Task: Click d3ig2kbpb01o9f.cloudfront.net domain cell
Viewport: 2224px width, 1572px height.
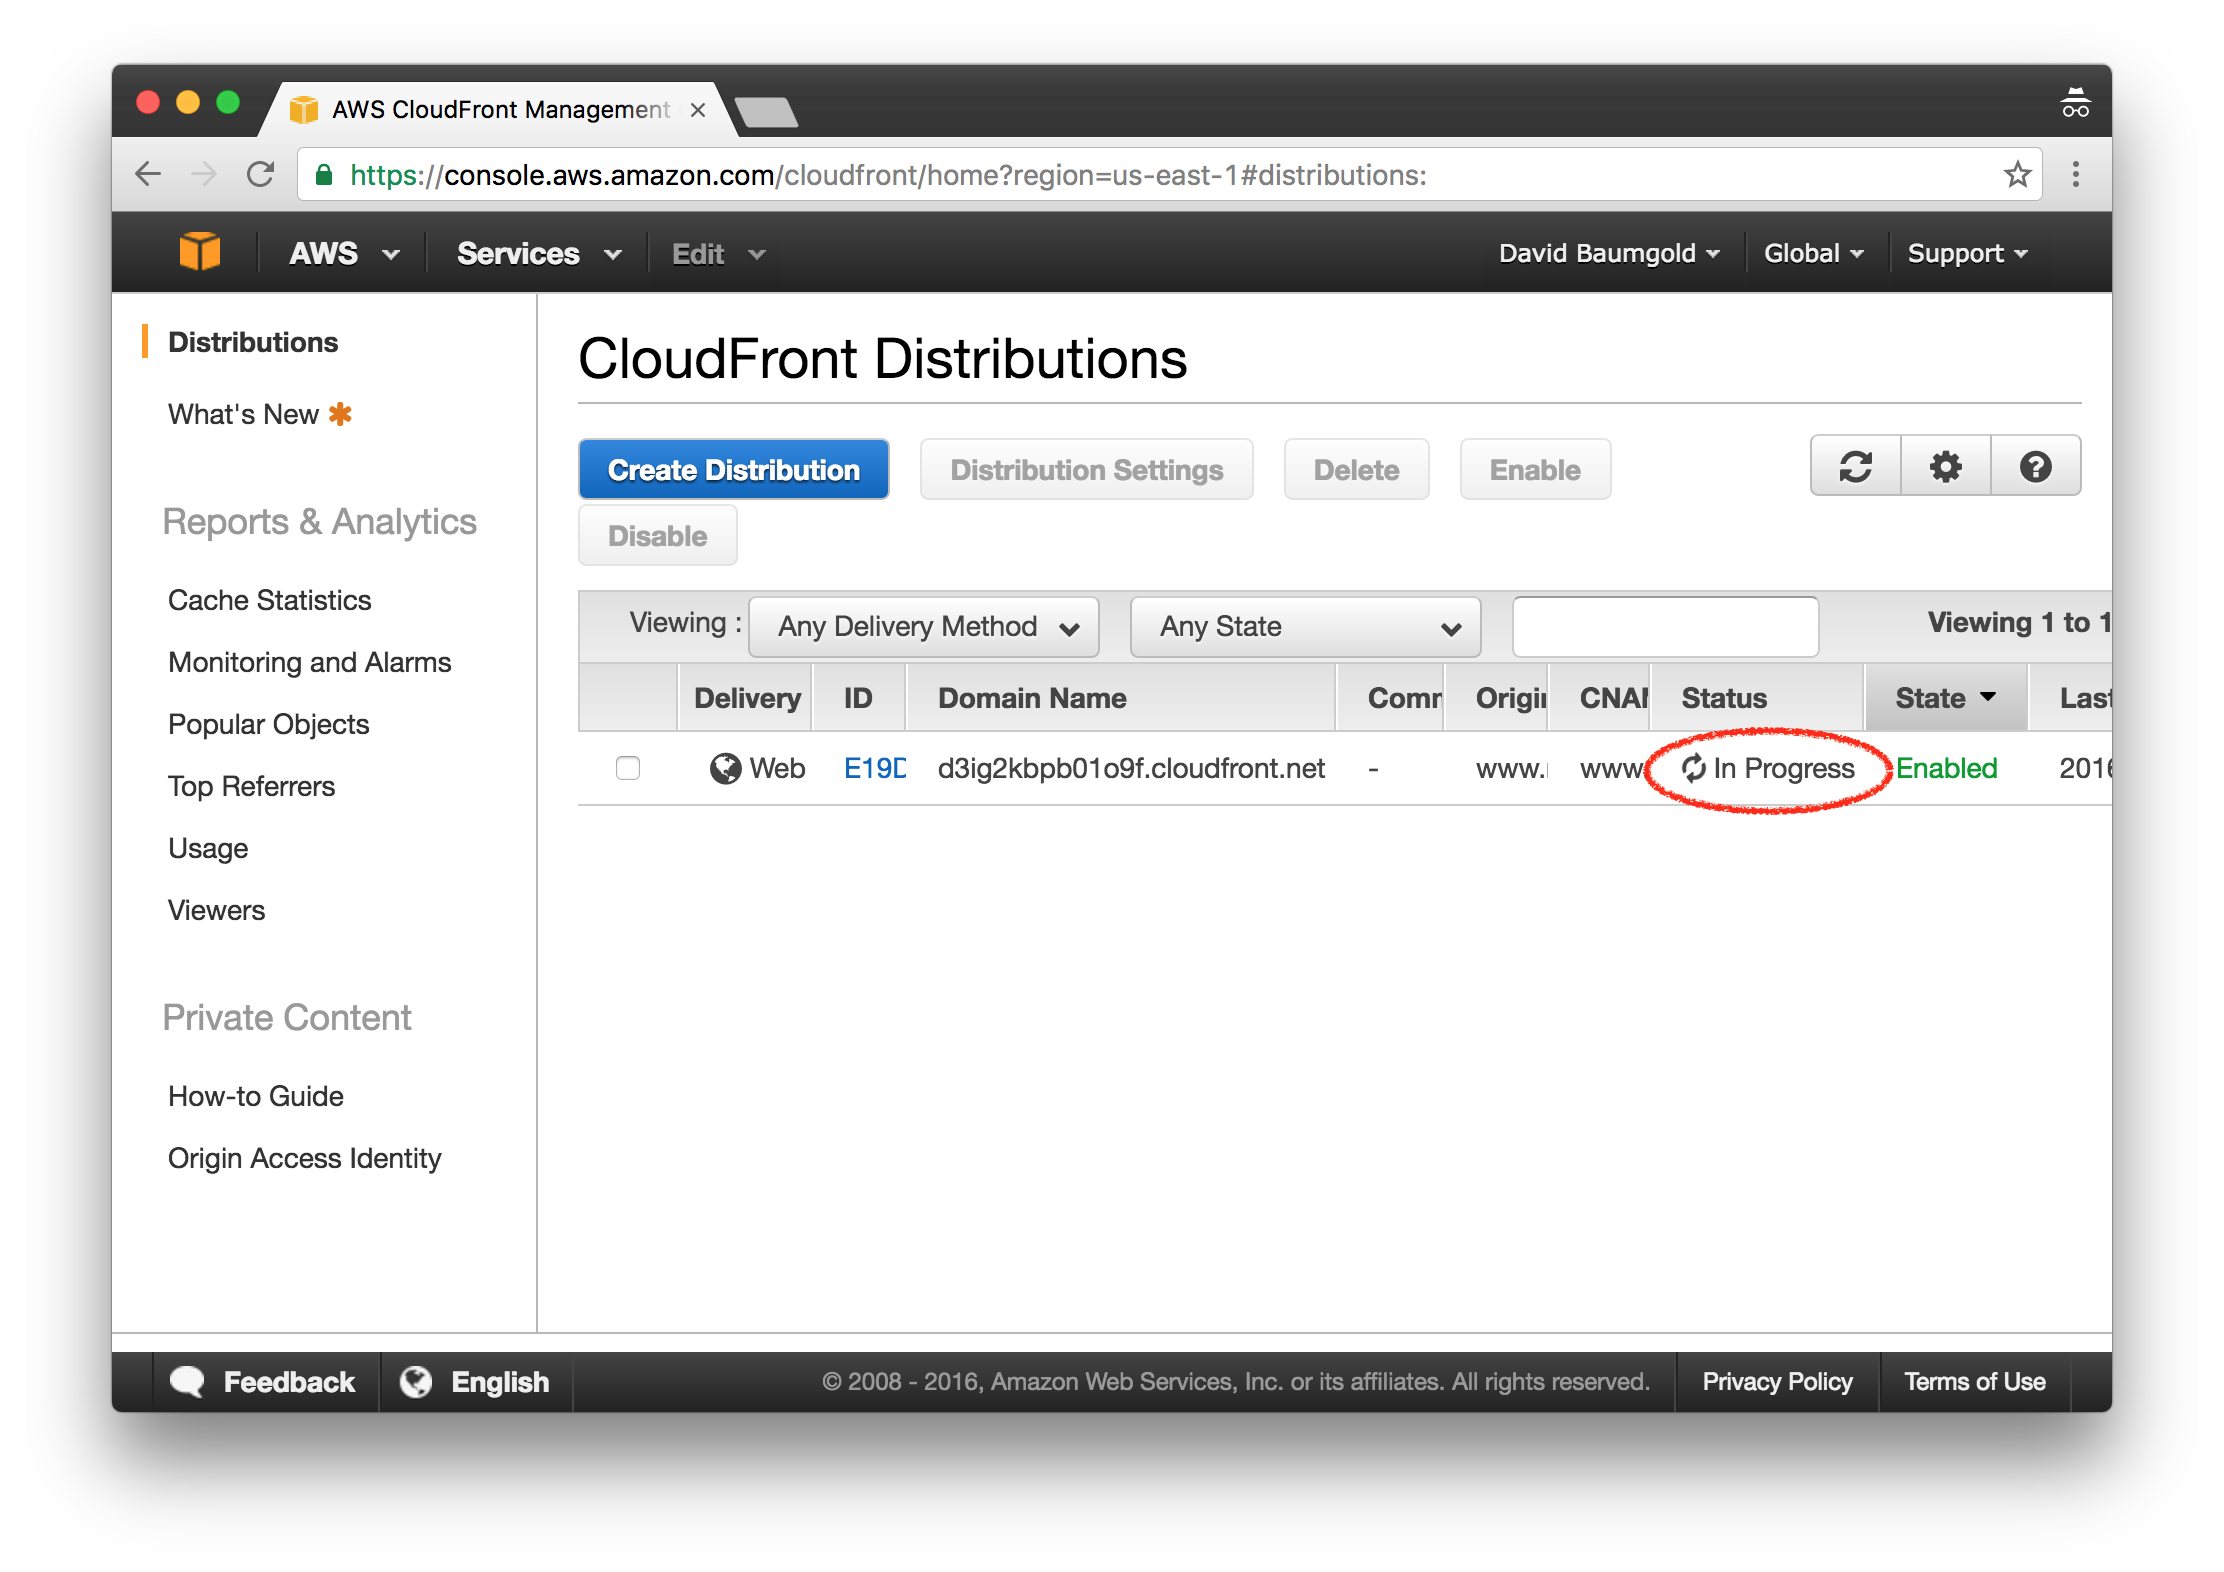Action: [x=1131, y=768]
